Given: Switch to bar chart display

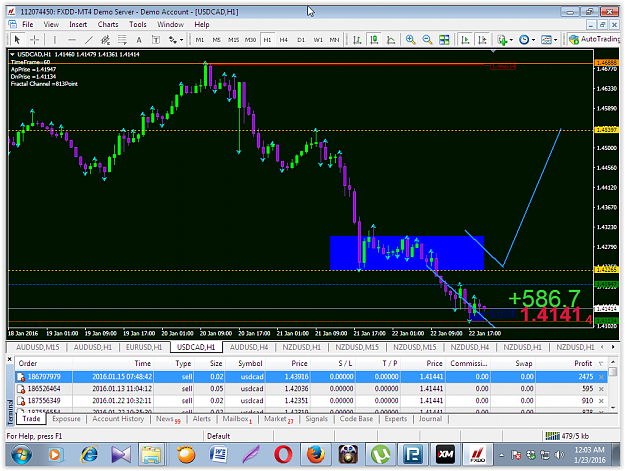Looking at the screenshot, I should [357, 39].
